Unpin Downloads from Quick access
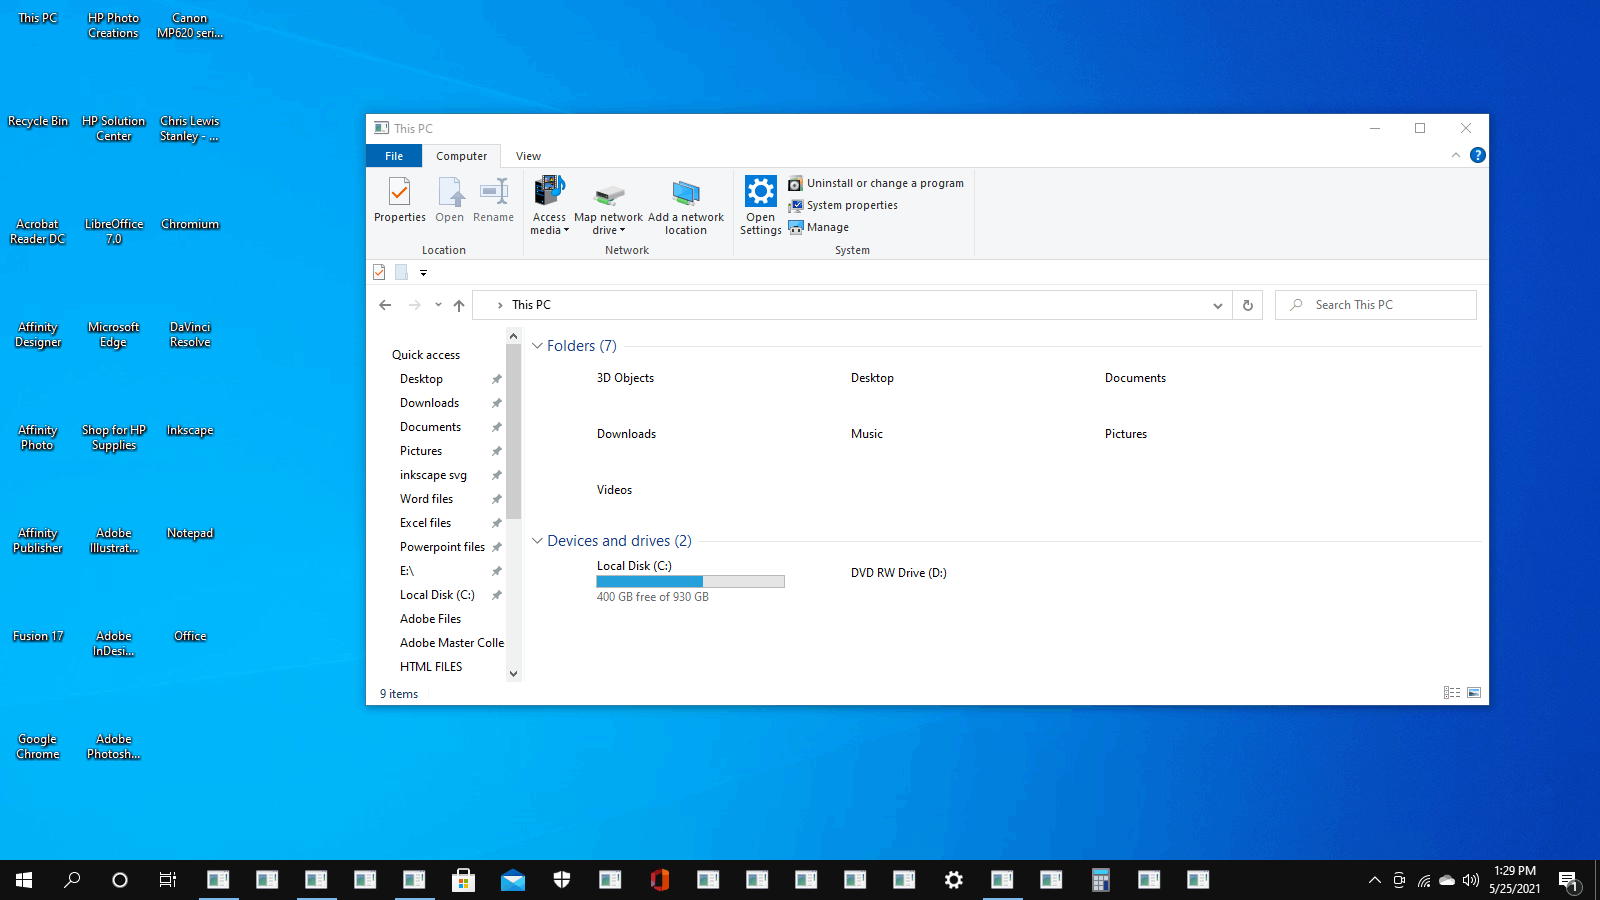1600x900 pixels. coord(496,403)
